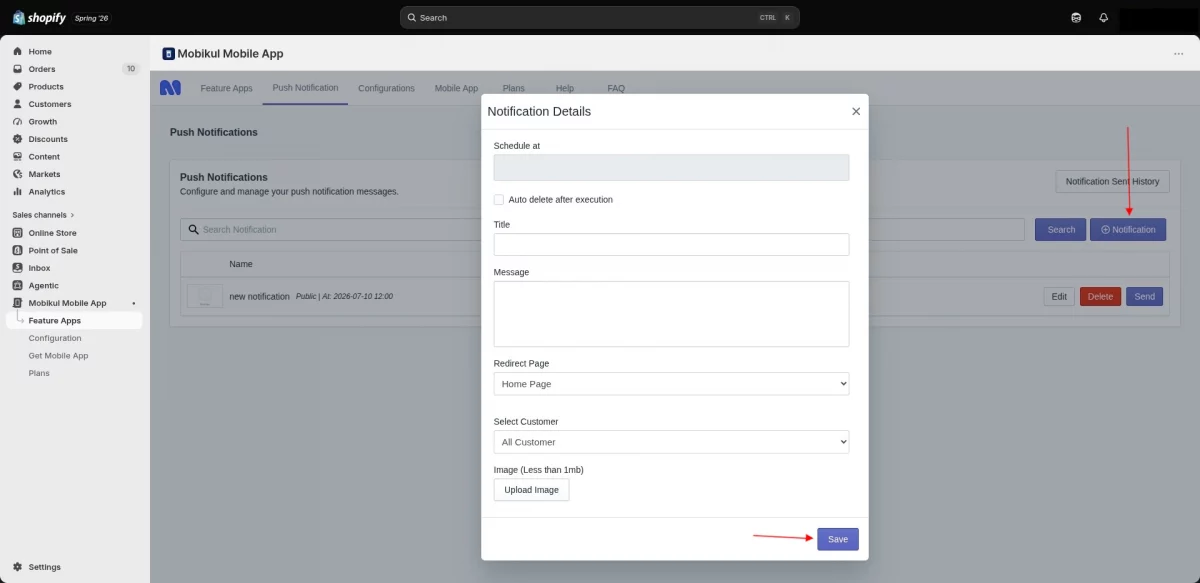Image resolution: width=1200 pixels, height=583 pixels.
Task: Click the store icon beside the bell
Action: 1076,17
